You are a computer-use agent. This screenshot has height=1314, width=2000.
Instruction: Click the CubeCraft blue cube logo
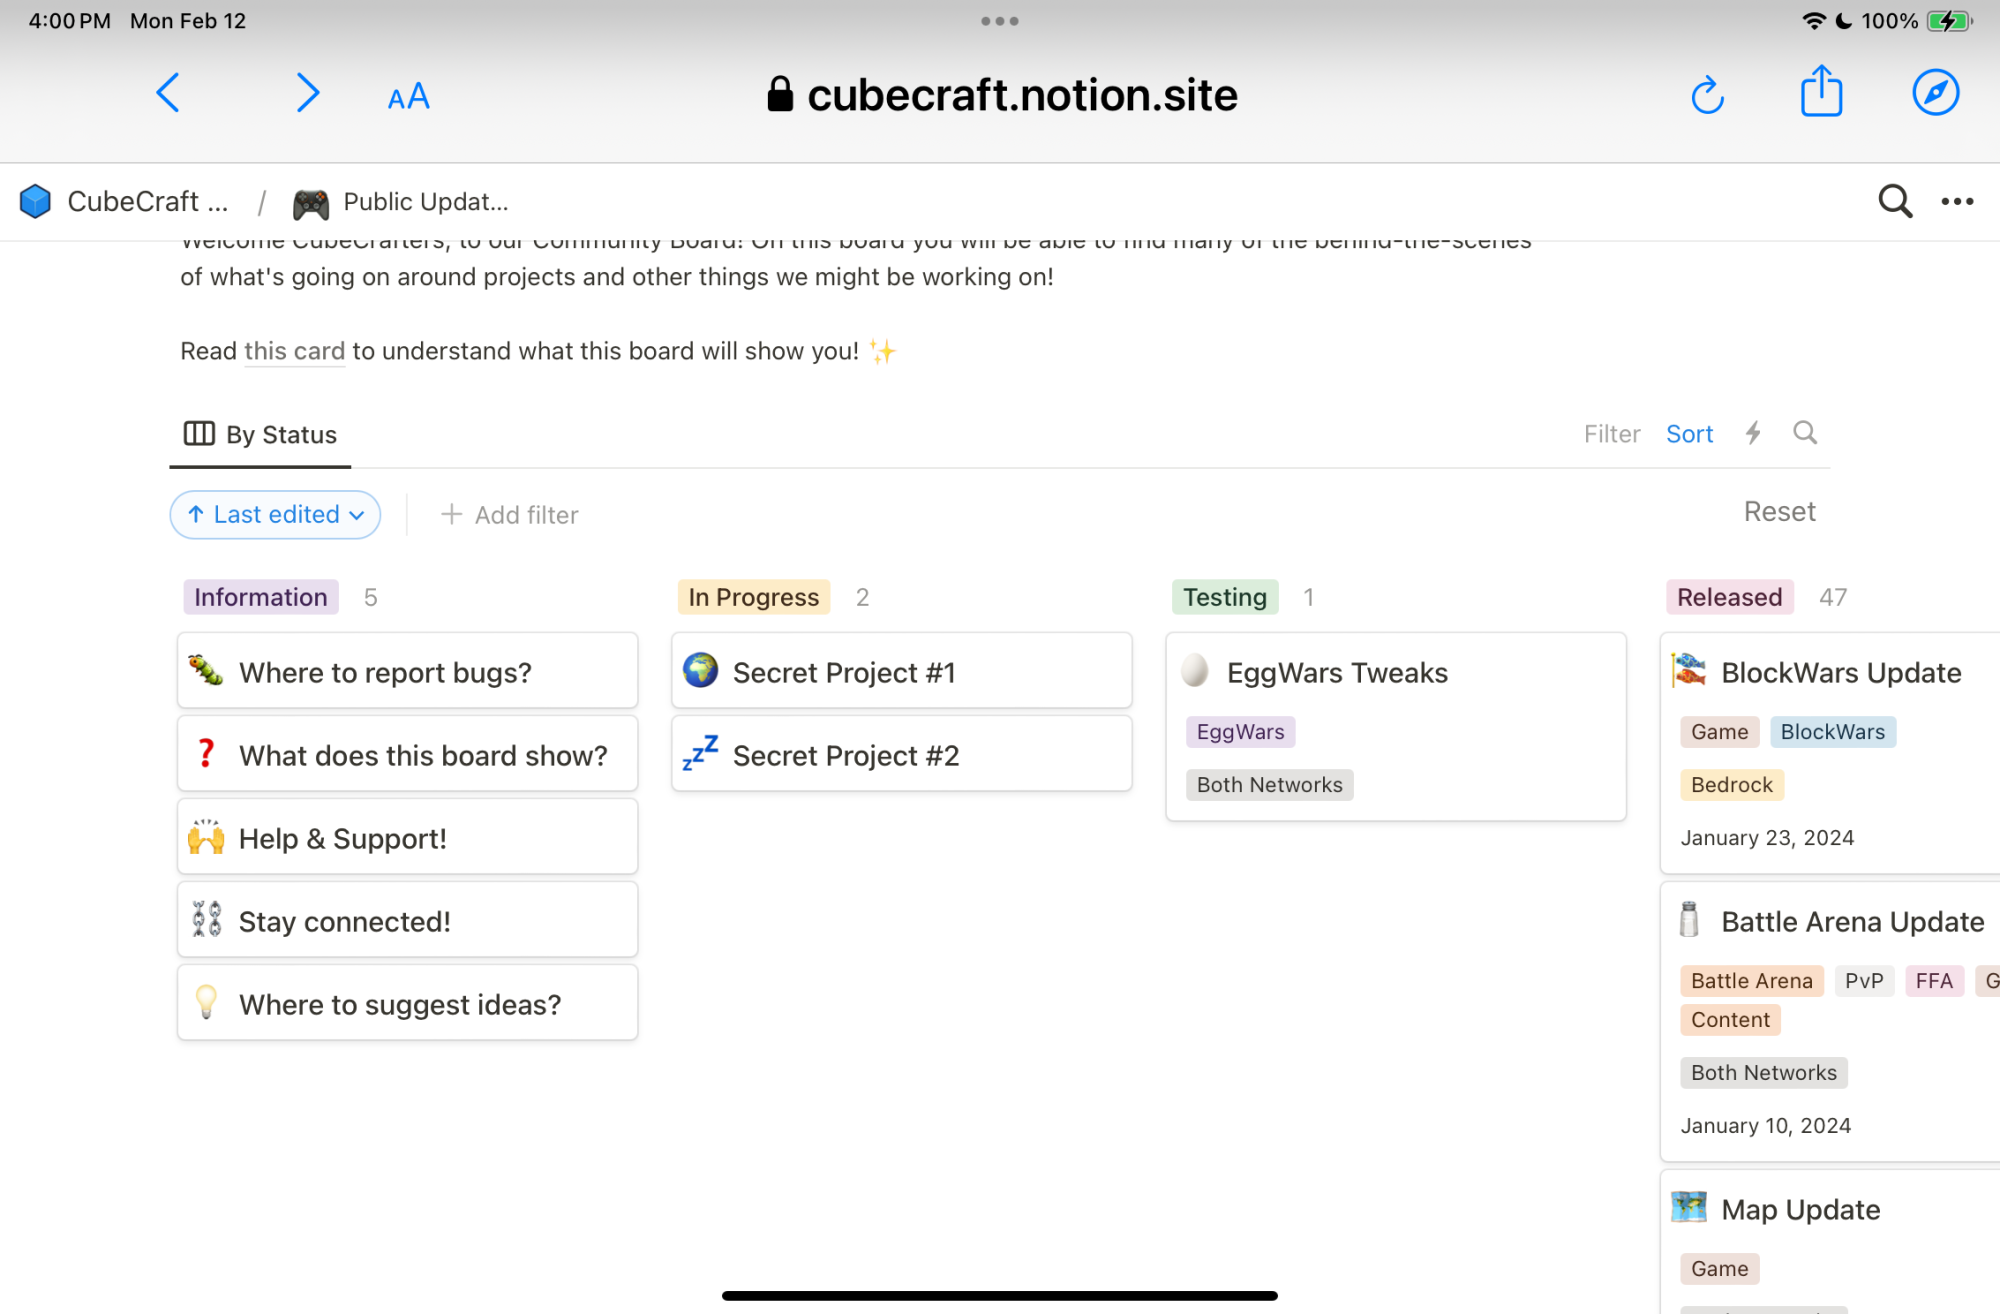[36, 201]
